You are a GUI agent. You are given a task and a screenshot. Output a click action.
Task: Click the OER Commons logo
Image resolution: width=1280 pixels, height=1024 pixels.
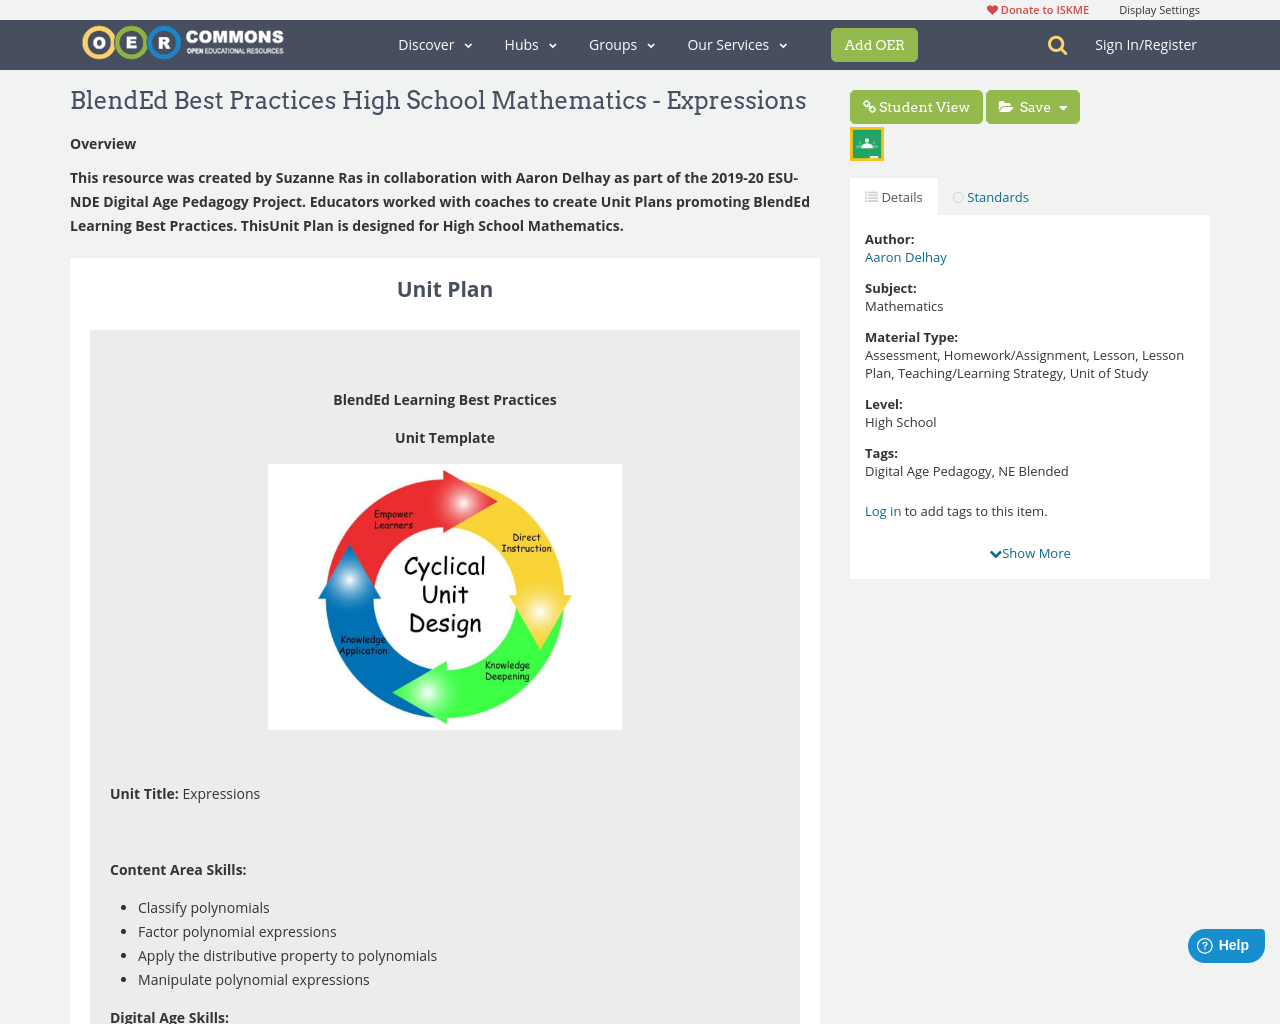(x=183, y=42)
